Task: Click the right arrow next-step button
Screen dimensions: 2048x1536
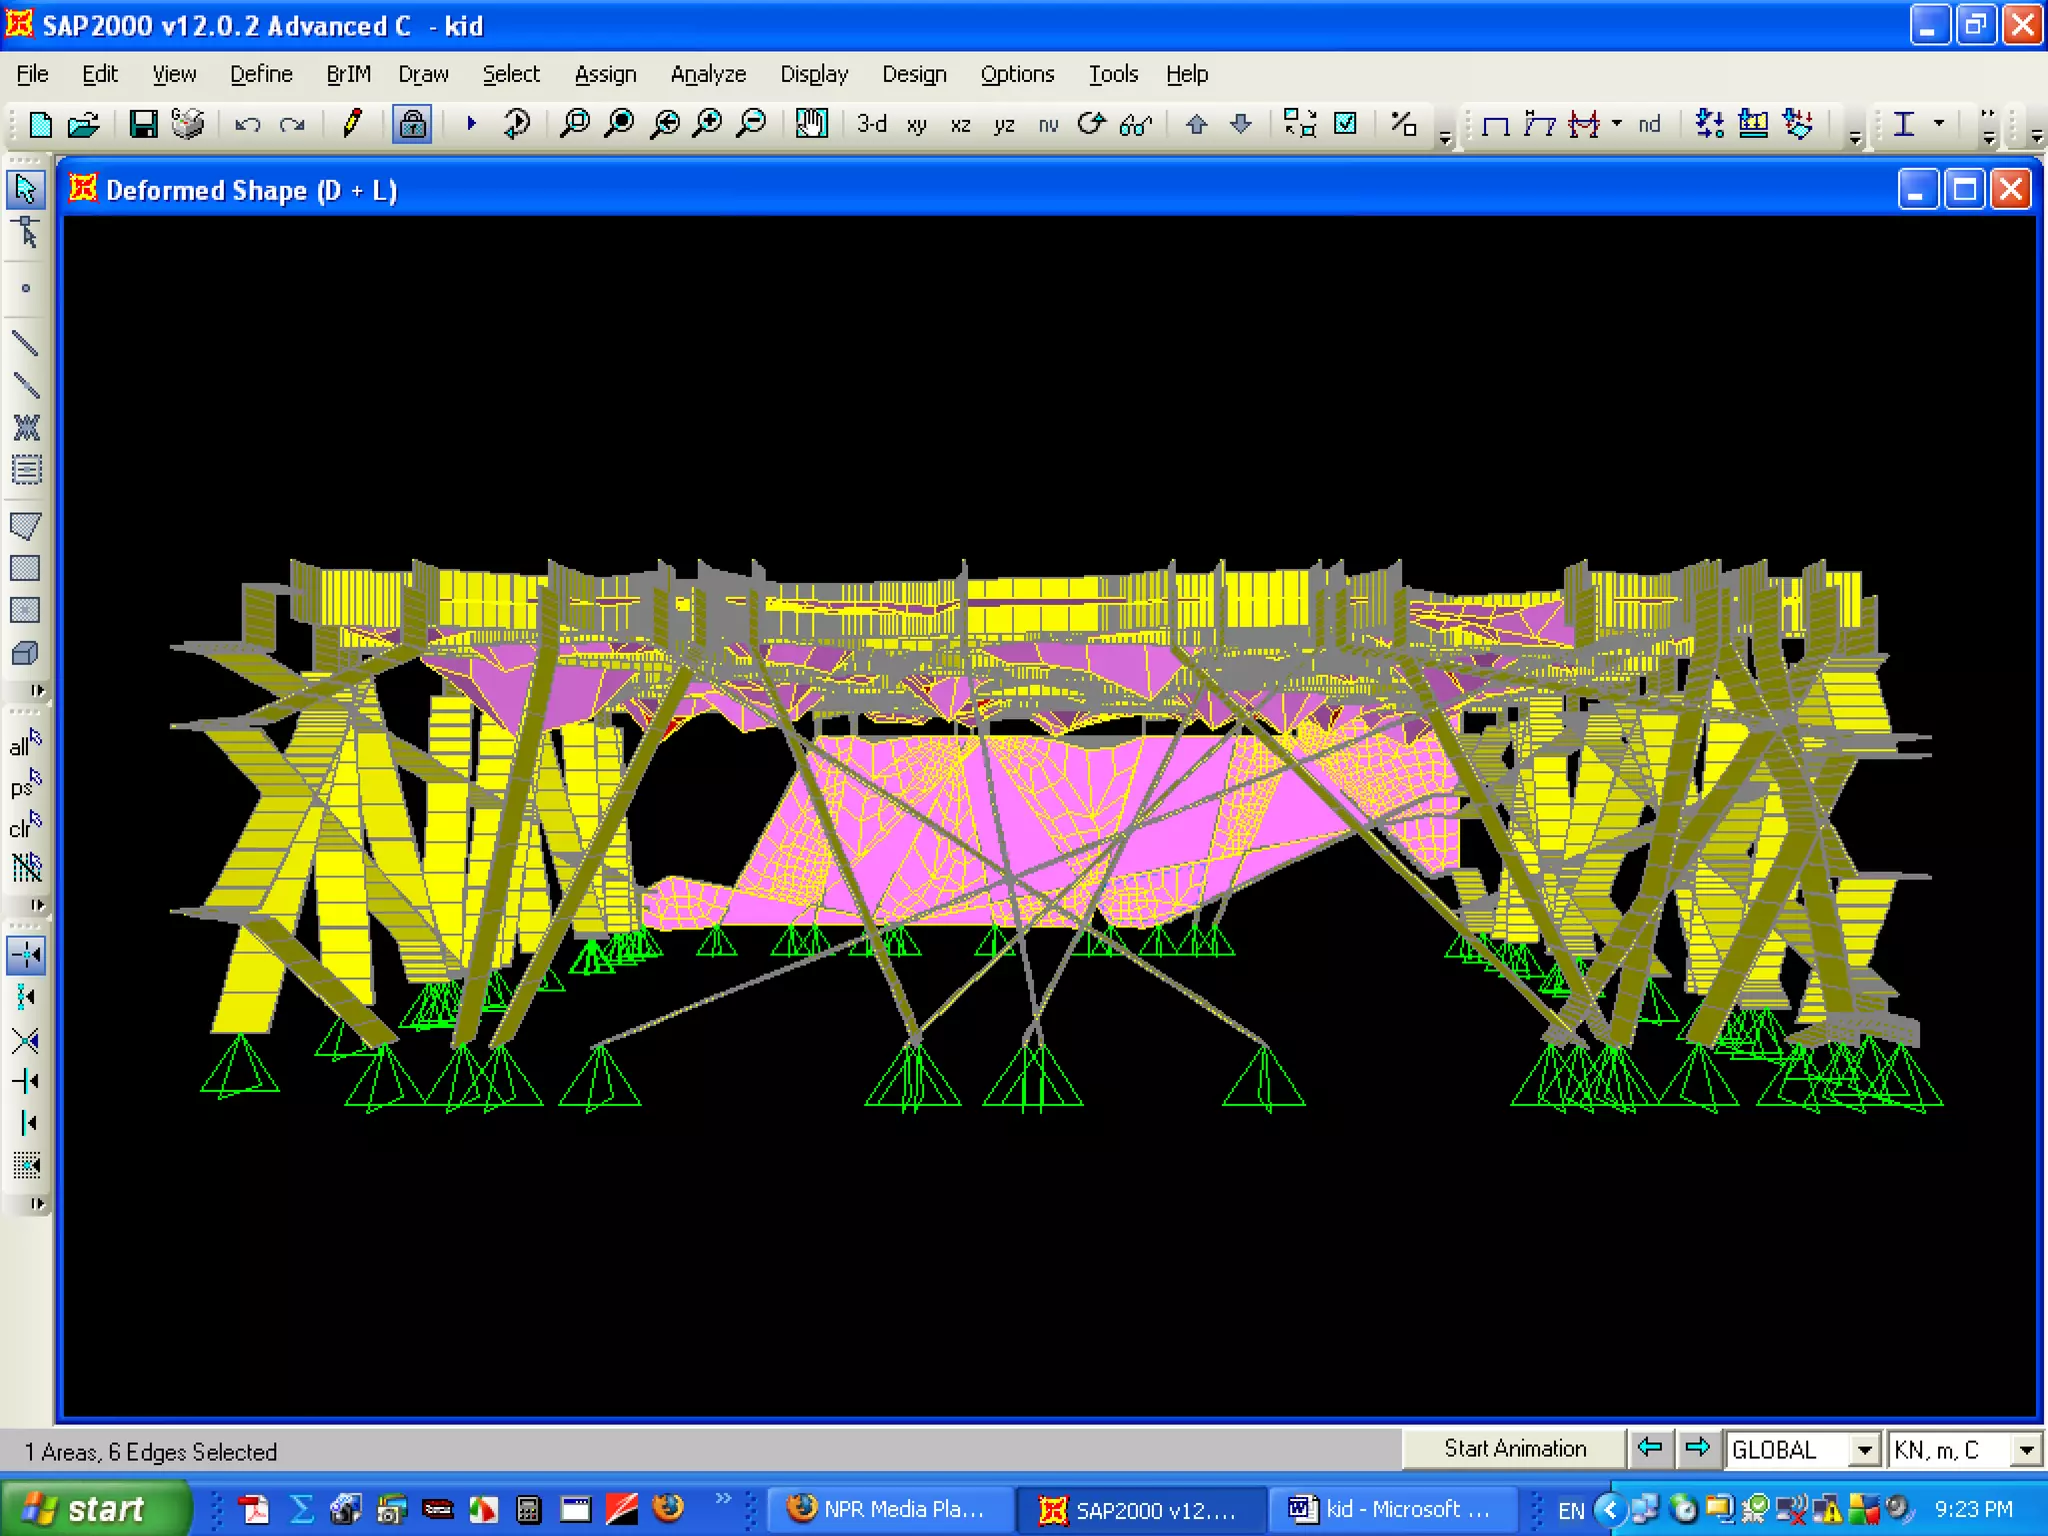Action: pyautogui.click(x=1697, y=1448)
